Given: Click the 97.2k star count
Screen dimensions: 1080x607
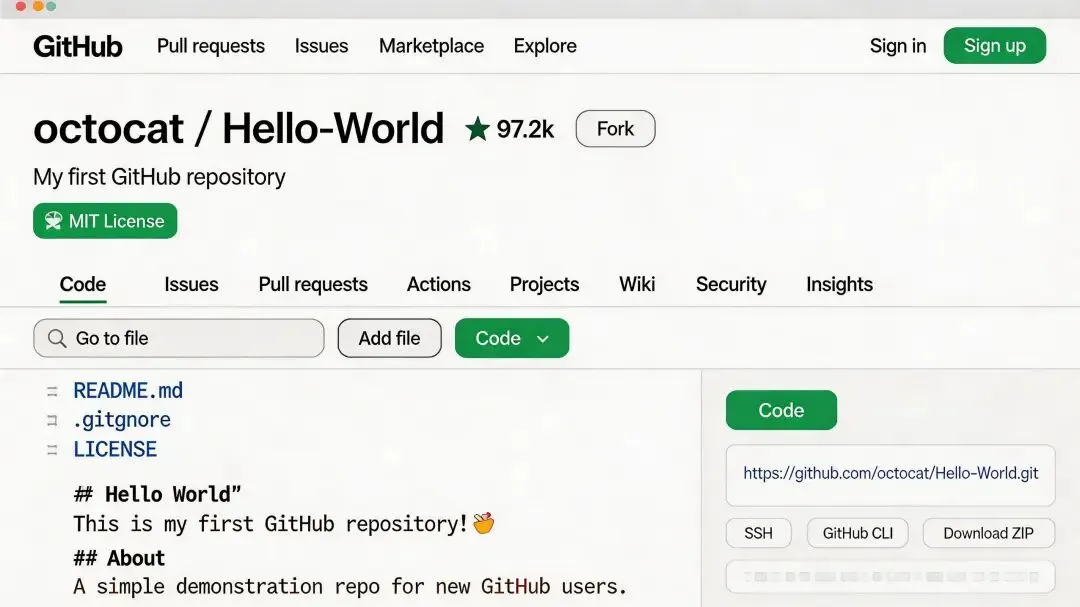Looking at the screenshot, I should pyautogui.click(x=525, y=129).
